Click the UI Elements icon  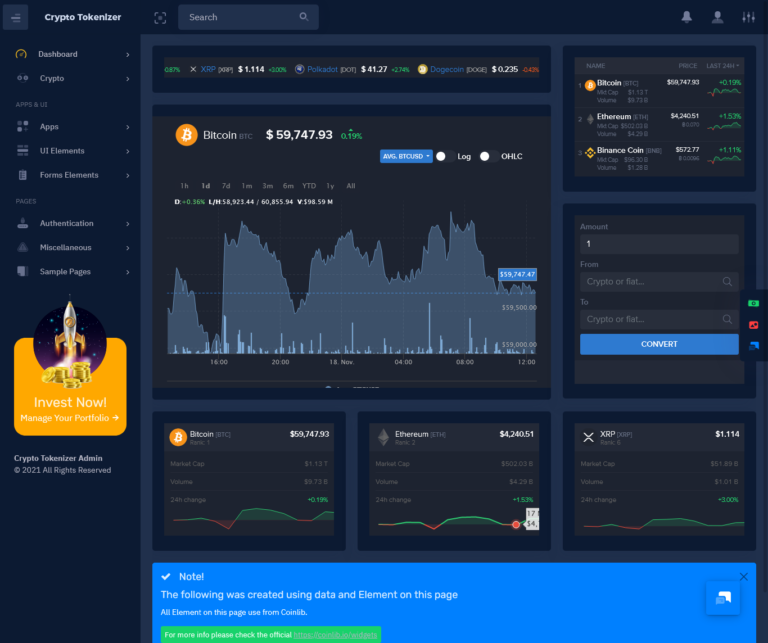point(23,150)
